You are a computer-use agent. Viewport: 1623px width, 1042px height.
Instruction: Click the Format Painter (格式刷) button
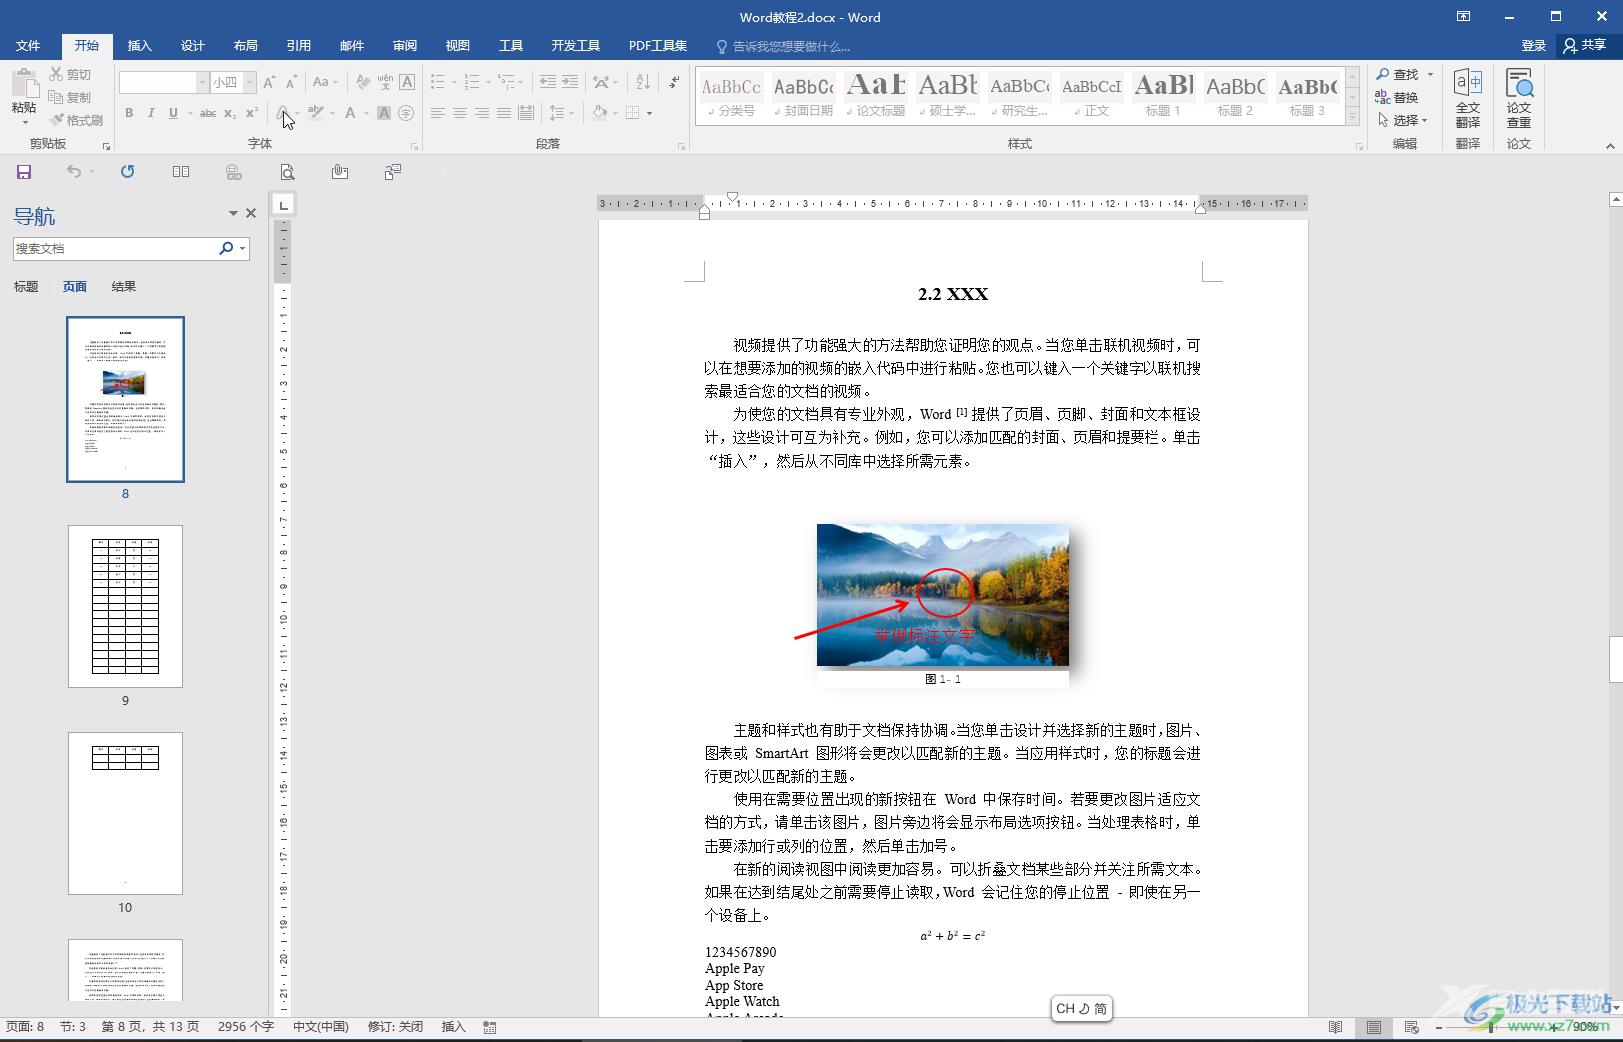coord(76,120)
